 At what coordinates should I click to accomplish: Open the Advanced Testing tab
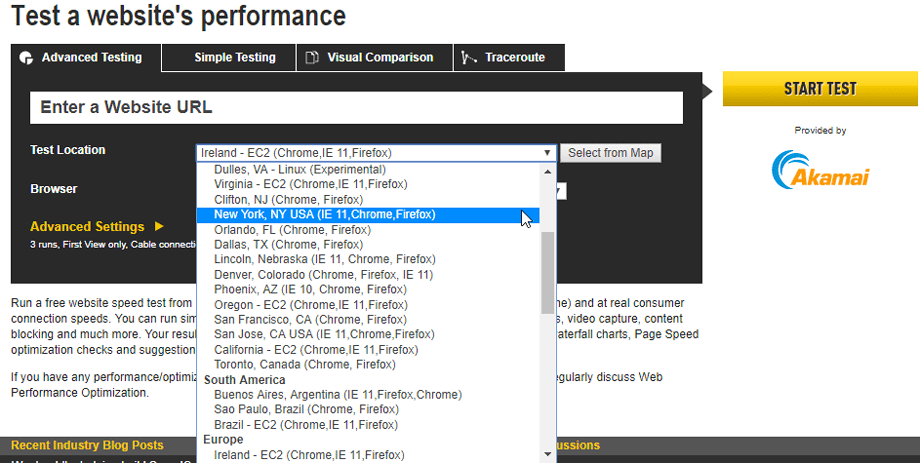point(91,58)
